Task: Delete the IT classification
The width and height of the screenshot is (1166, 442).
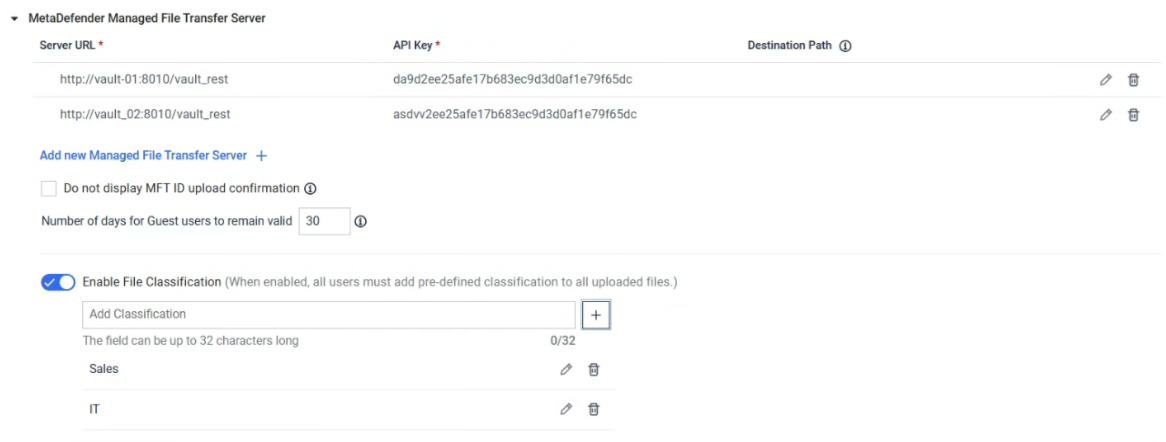Action: point(593,409)
